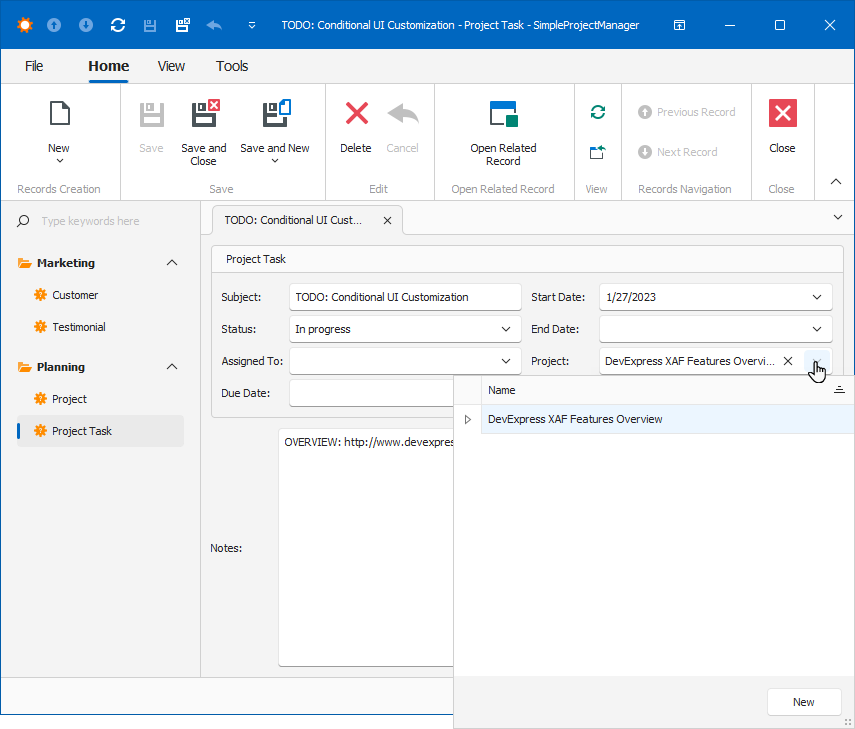The image size is (855, 729).
Task: Click Open Related Record in the ribbon
Action: tap(503, 132)
